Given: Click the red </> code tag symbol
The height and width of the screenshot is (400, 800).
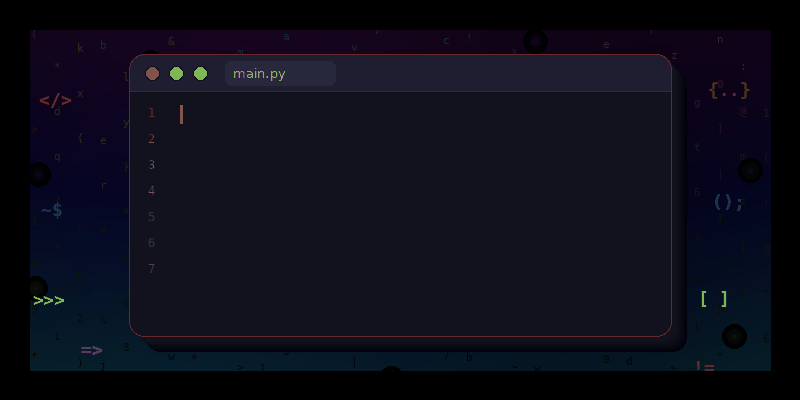Looking at the screenshot, I should coord(56,100).
